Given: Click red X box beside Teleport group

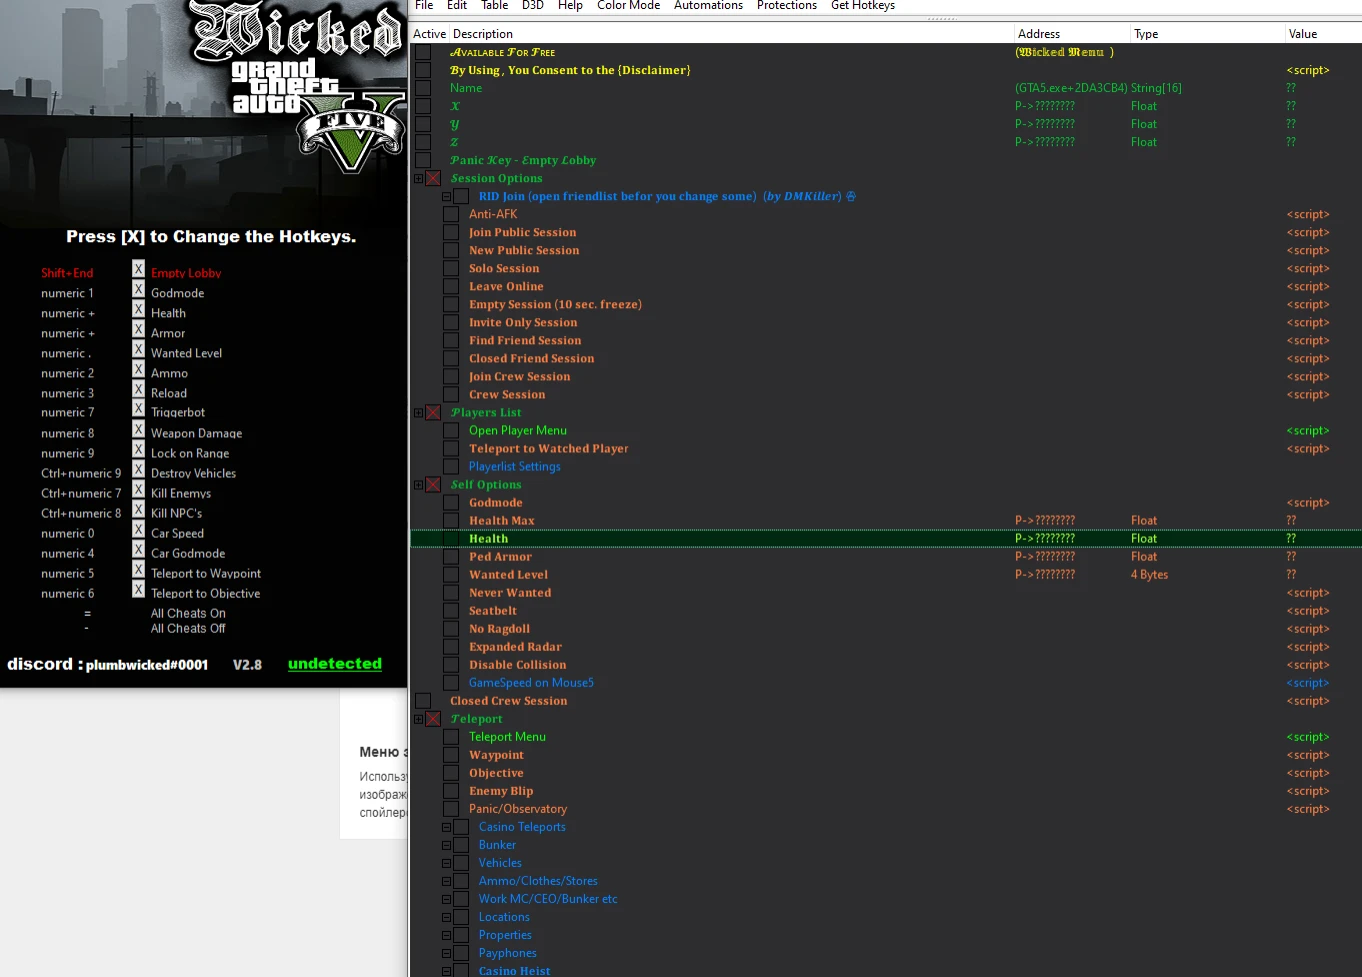Looking at the screenshot, I should point(433,719).
